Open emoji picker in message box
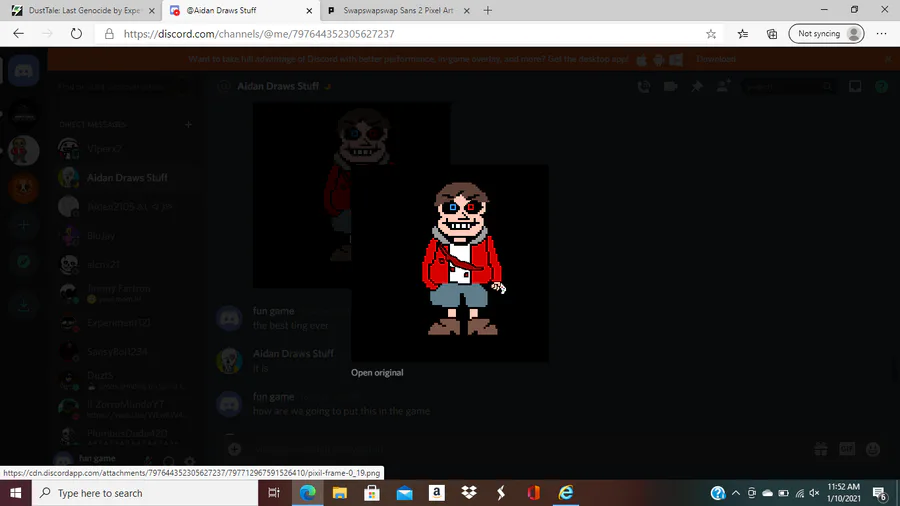The width and height of the screenshot is (900, 506). pos(873,449)
